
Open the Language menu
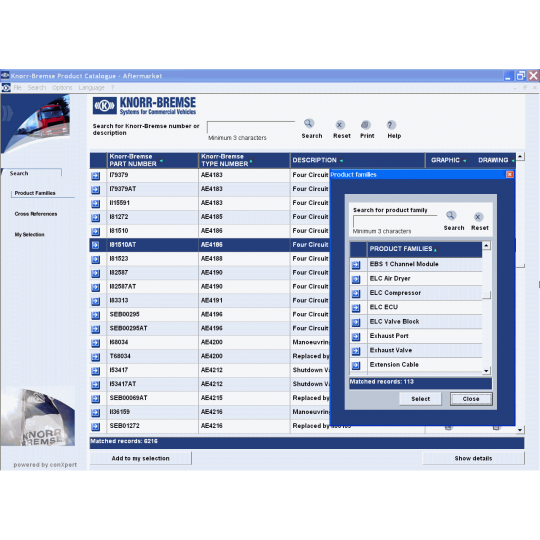91,88
